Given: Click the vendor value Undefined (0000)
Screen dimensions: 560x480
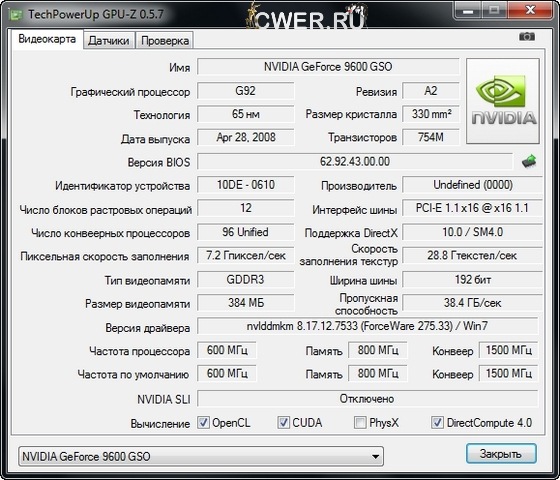Looking at the screenshot, I should coord(472,185).
